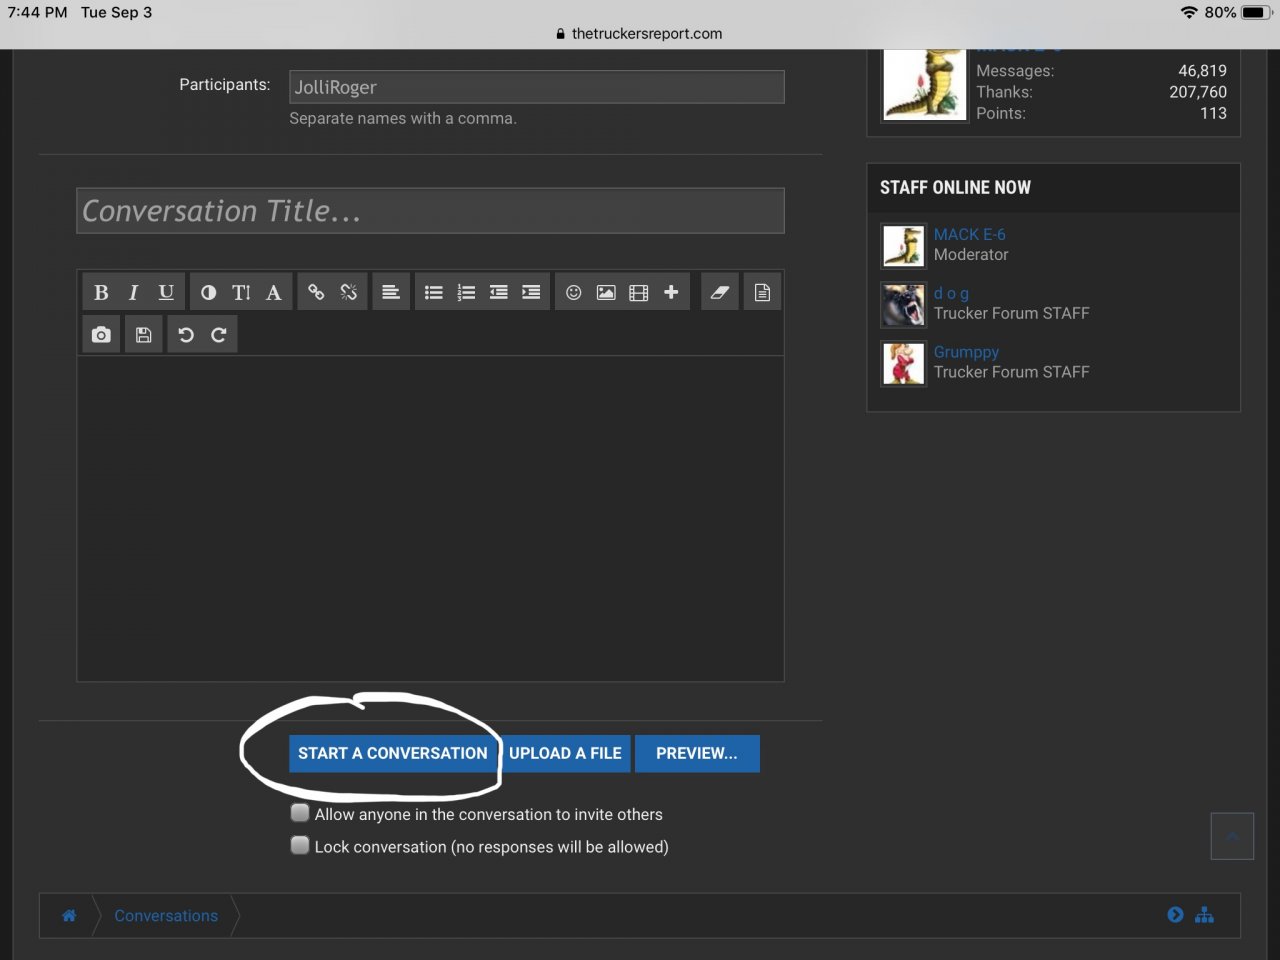Image resolution: width=1280 pixels, height=960 pixels.
Task: Open MACK E-6 moderator profile
Action: (x=969, y=234)
